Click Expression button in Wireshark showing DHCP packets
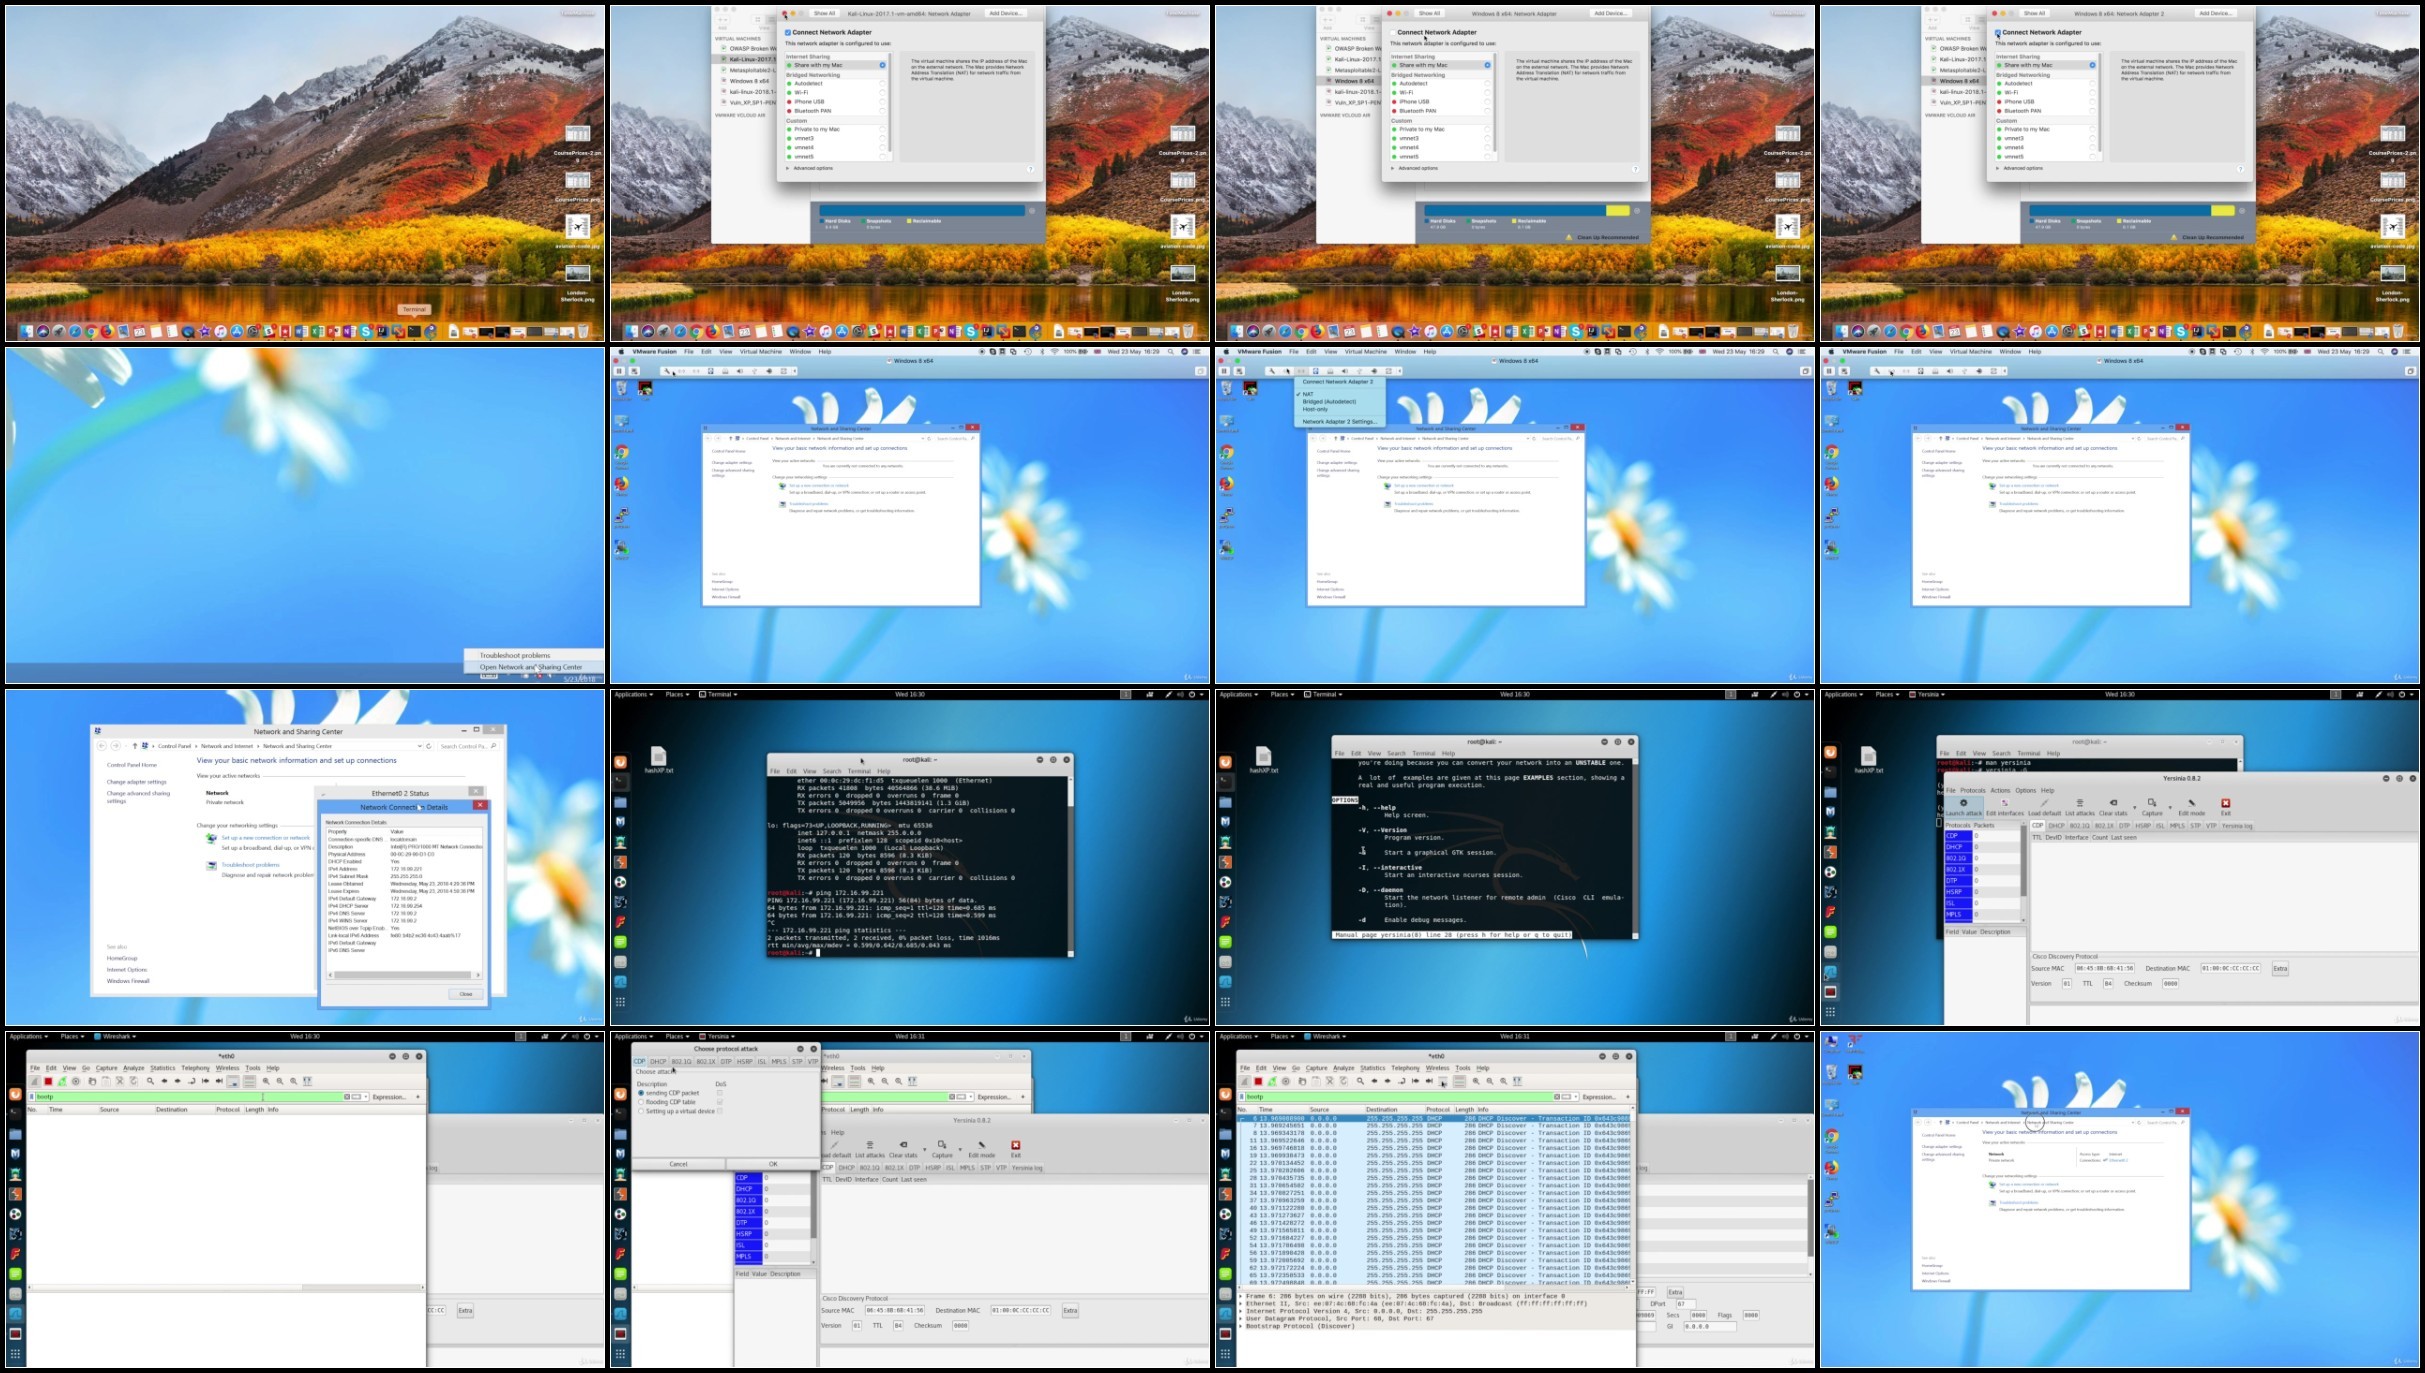 pyautogui.click(x=1598, y=1097)
